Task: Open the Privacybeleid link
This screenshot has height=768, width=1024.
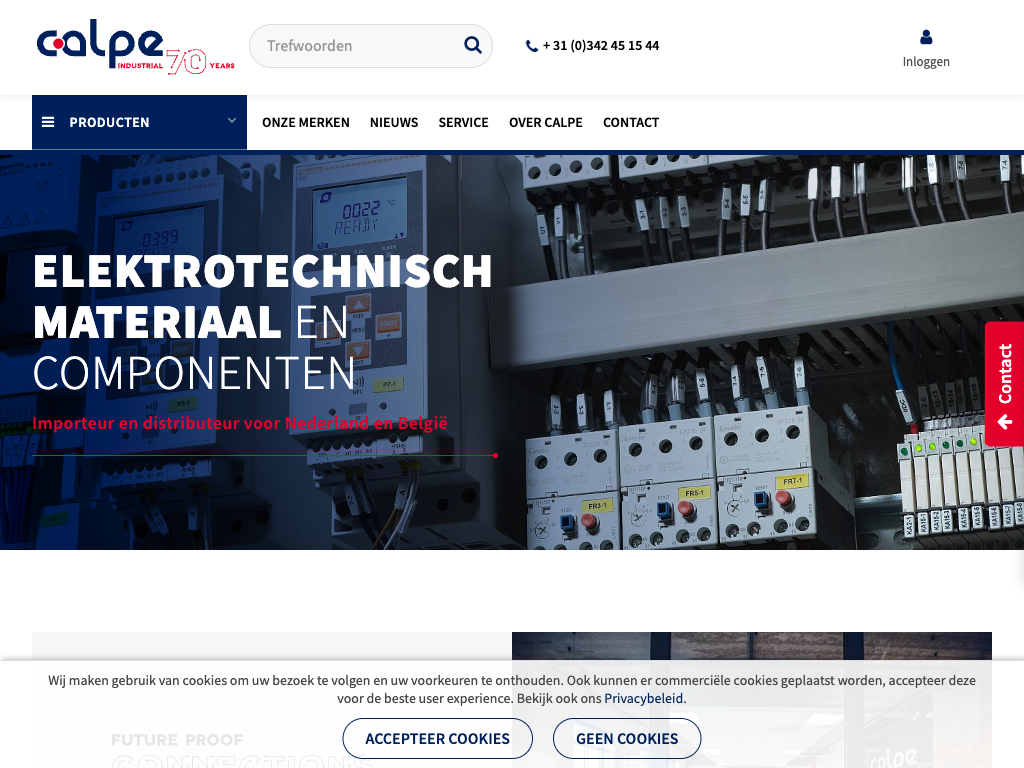Action: pyautogui.click(x=644, y=699)
